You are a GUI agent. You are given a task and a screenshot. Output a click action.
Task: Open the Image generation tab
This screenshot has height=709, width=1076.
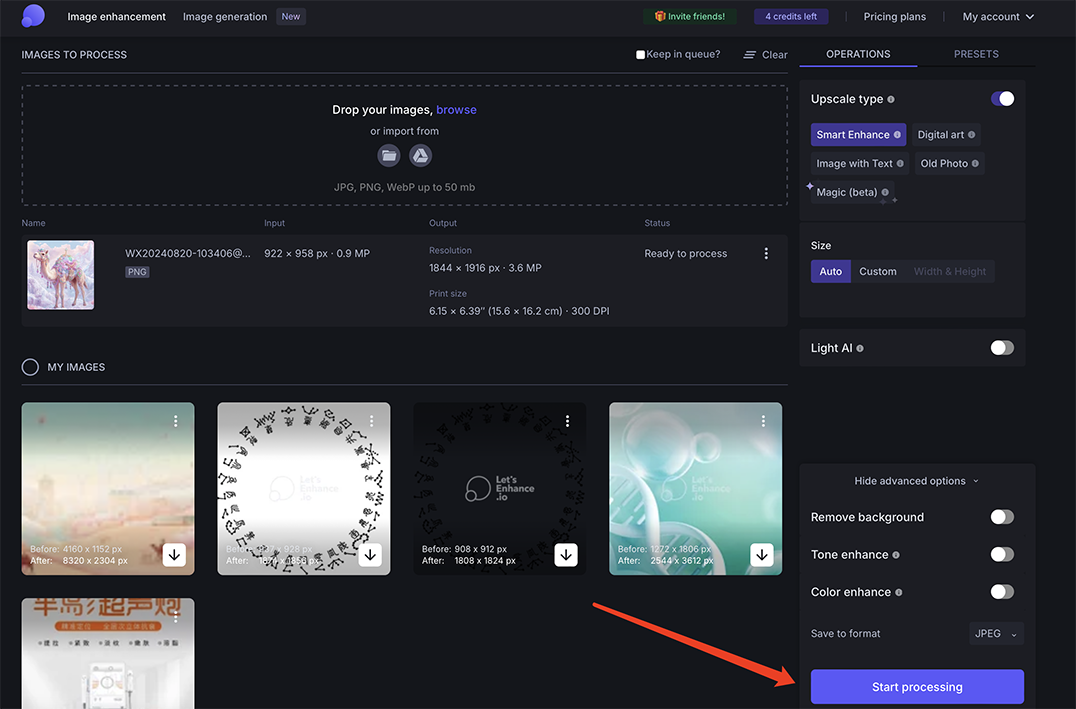225,17
